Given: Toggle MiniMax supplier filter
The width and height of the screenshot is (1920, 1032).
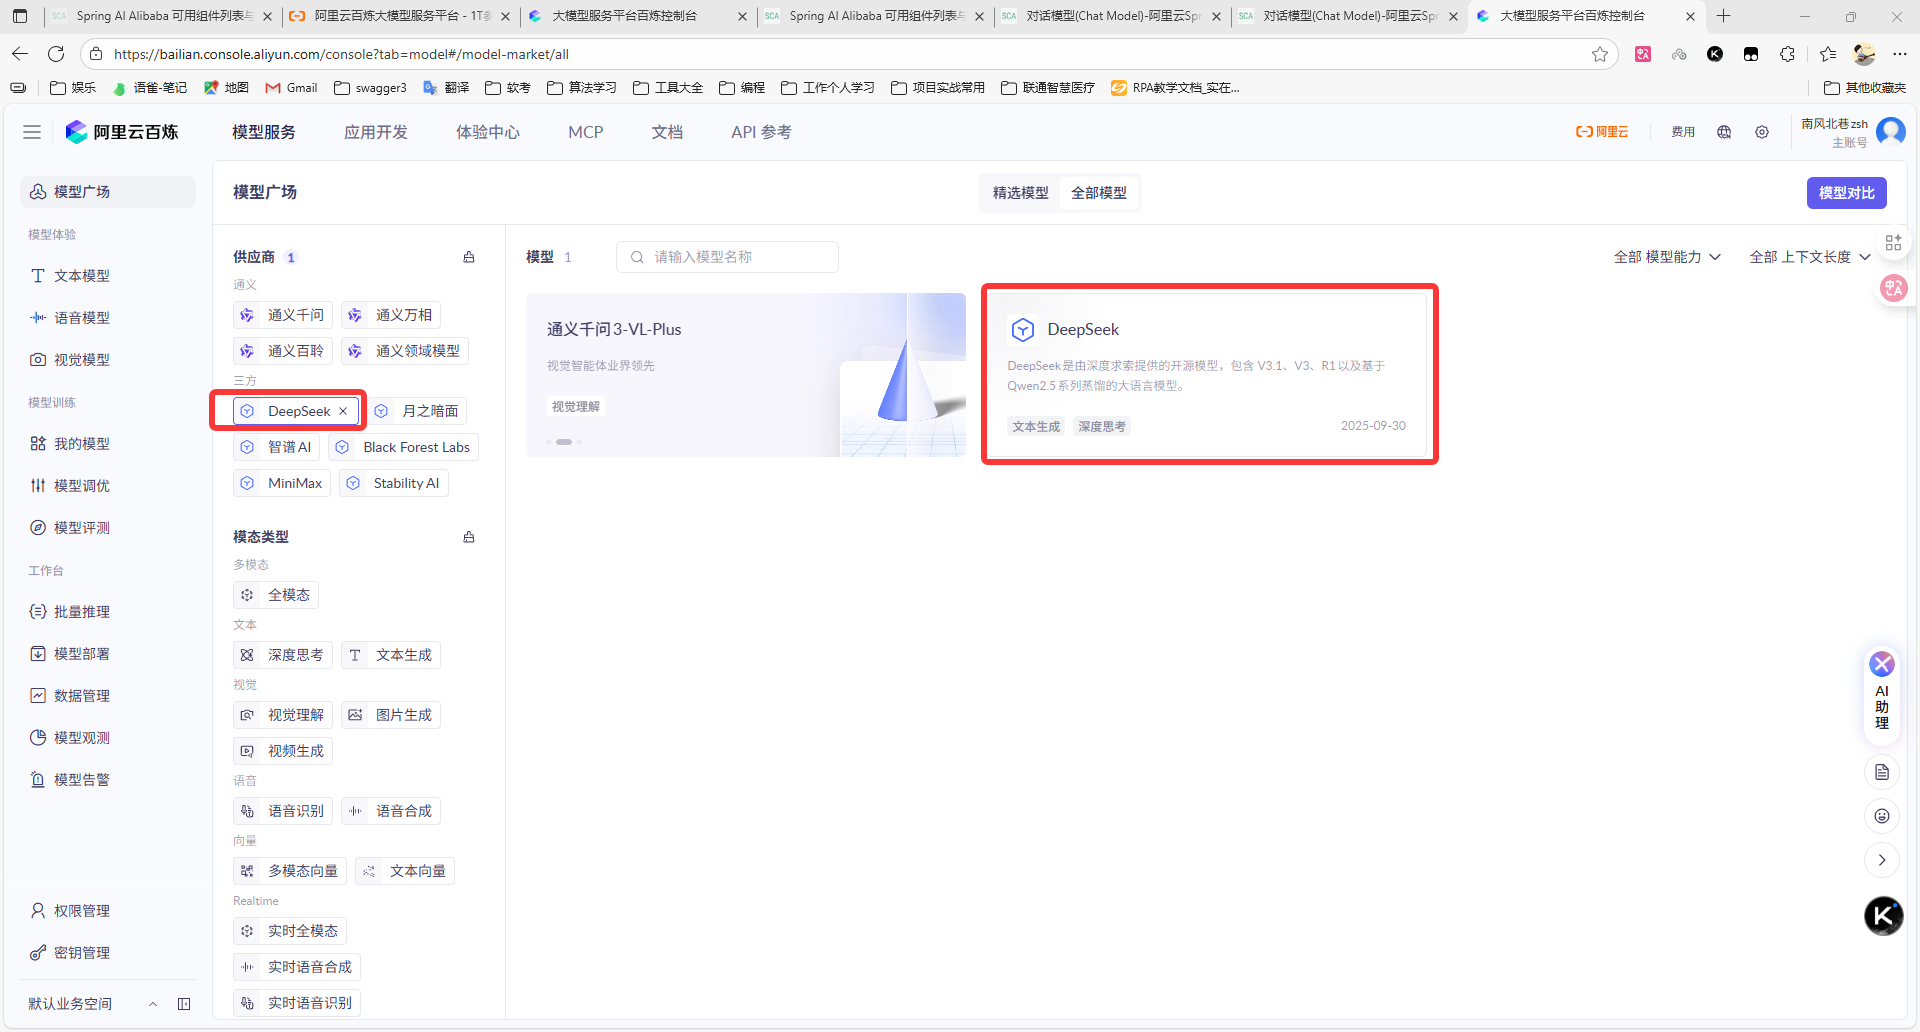Looking at the screenshot, I should (282, 483).
